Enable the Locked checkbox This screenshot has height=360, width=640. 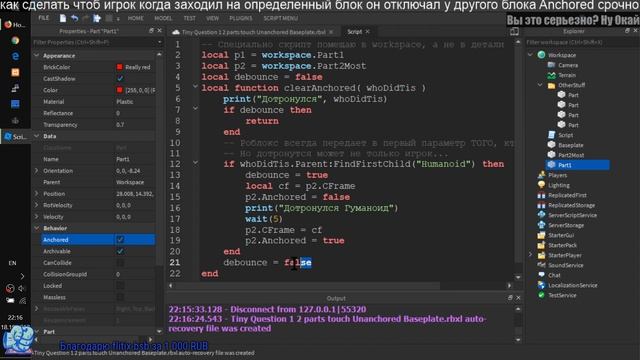point(120,286)
